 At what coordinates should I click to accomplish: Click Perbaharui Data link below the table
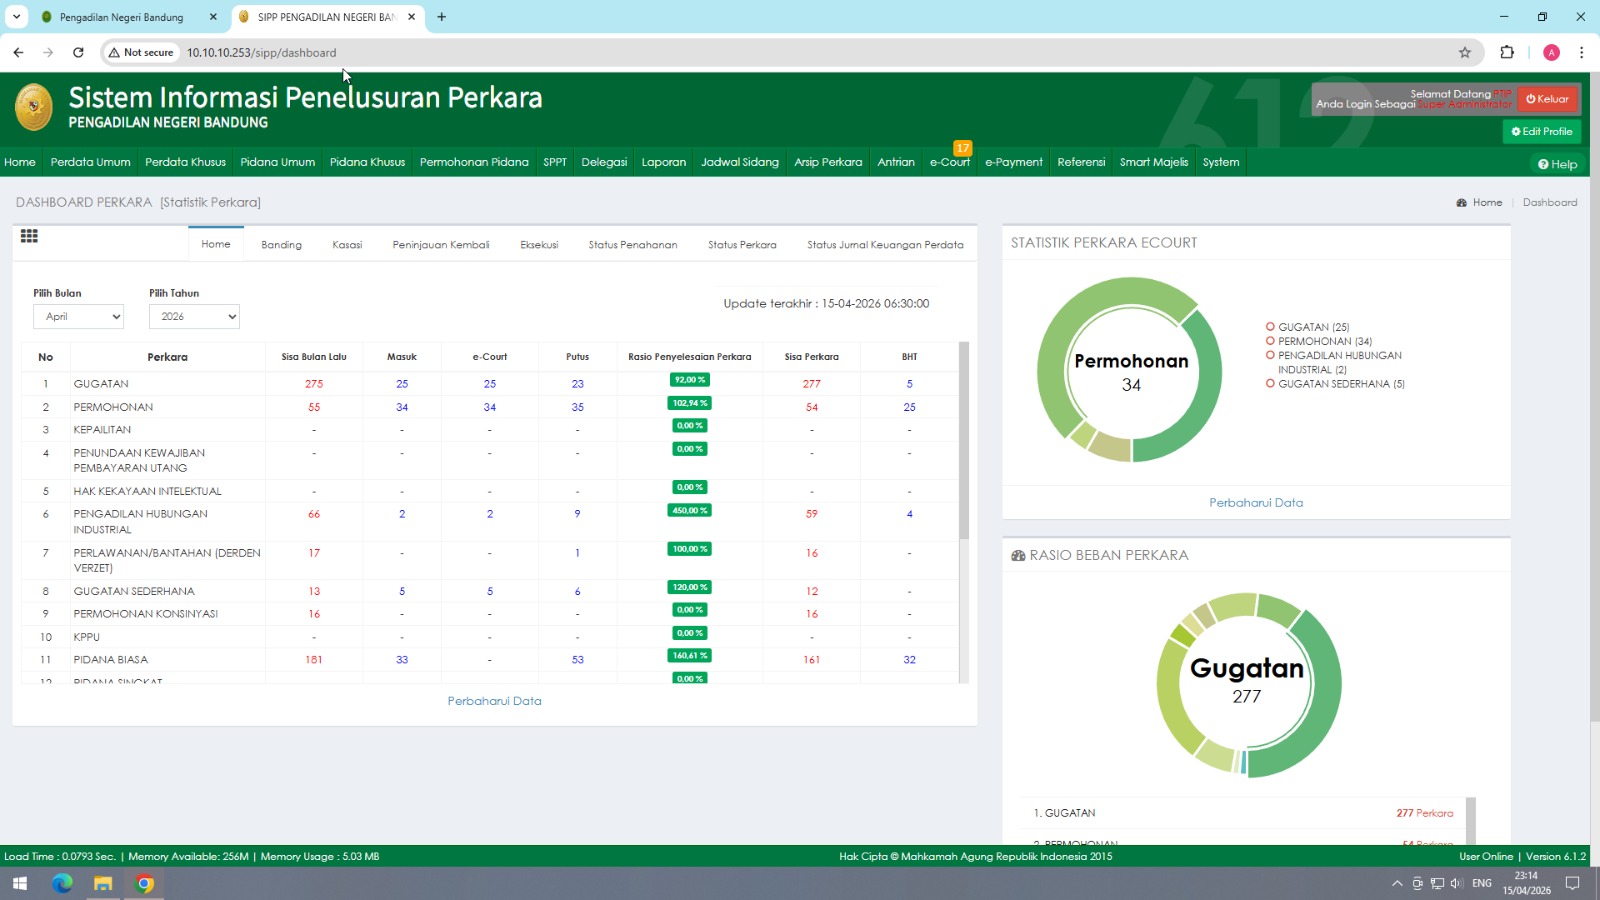[x=494, y=701]
